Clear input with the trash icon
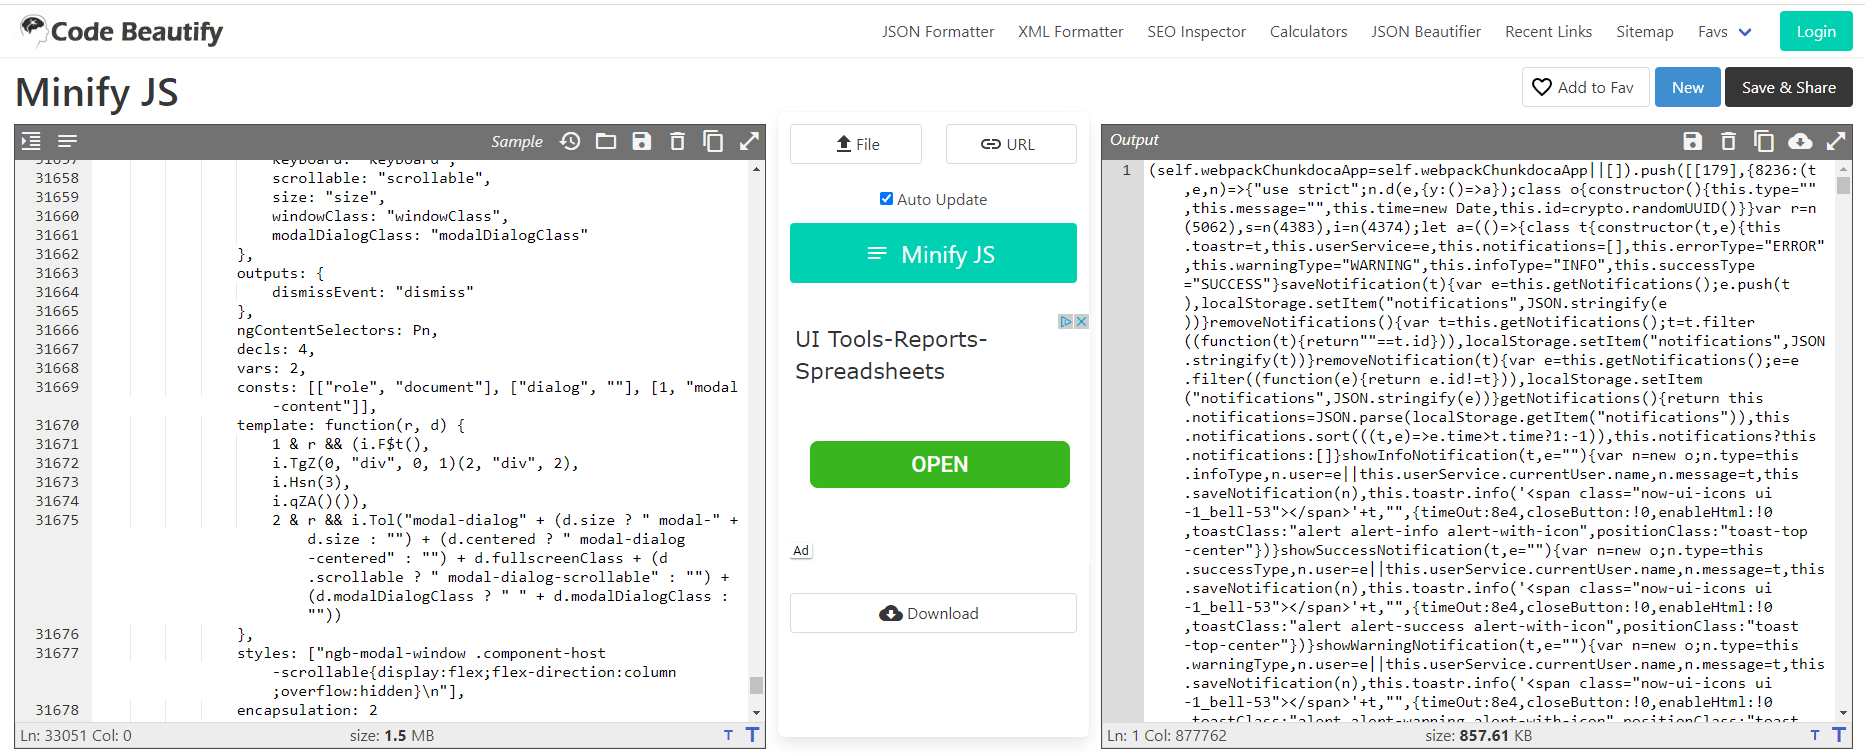This screenshot has width=1865, height=754. pos(677,141)
